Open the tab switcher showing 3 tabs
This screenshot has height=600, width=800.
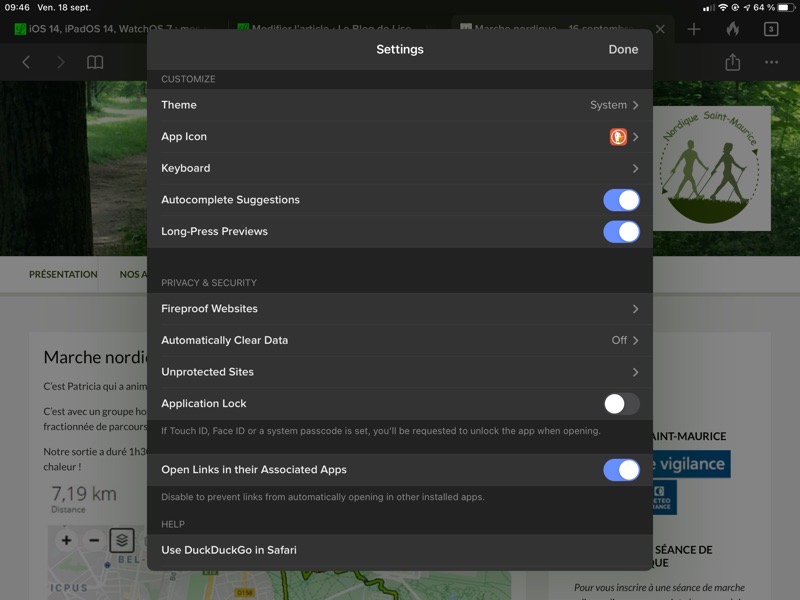771,29
